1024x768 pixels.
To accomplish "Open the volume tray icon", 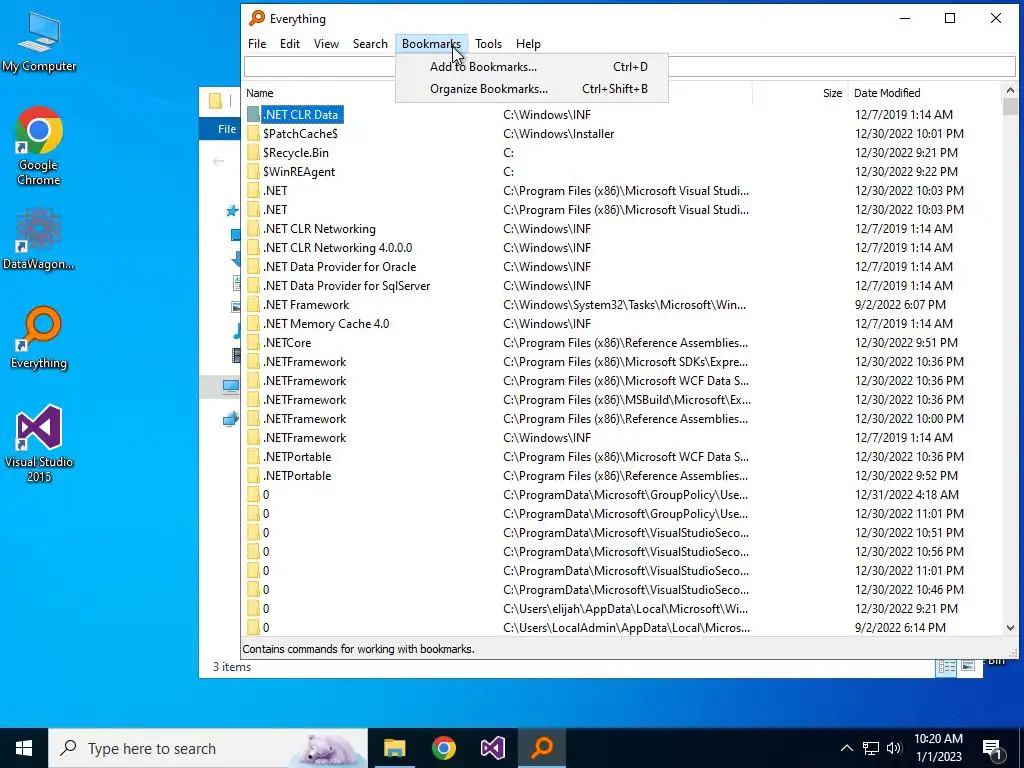I will click(894, 748).
